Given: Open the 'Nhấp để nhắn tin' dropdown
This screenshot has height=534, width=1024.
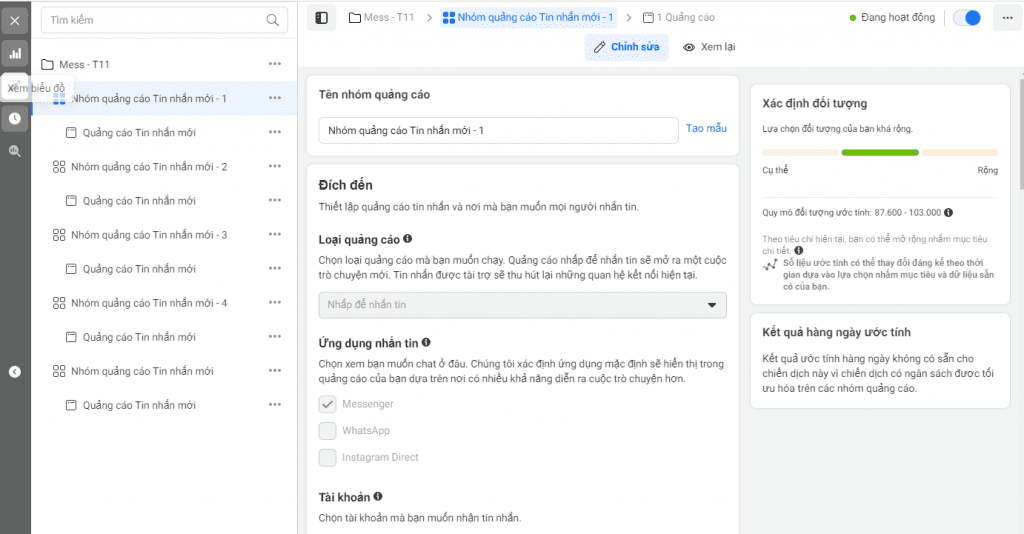Looking at the screenshot, I should (522, 305).
